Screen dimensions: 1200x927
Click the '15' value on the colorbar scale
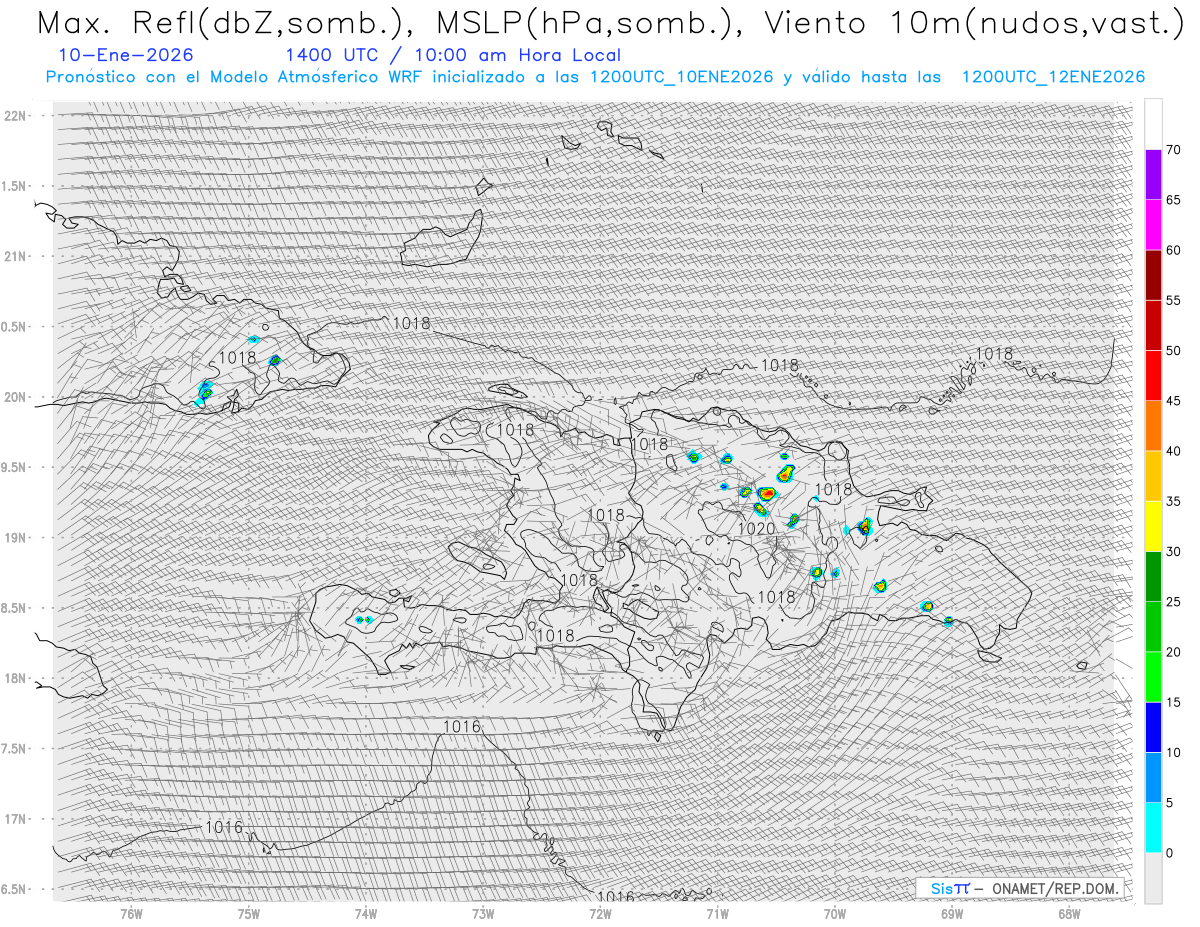(x=1173, y=702)
